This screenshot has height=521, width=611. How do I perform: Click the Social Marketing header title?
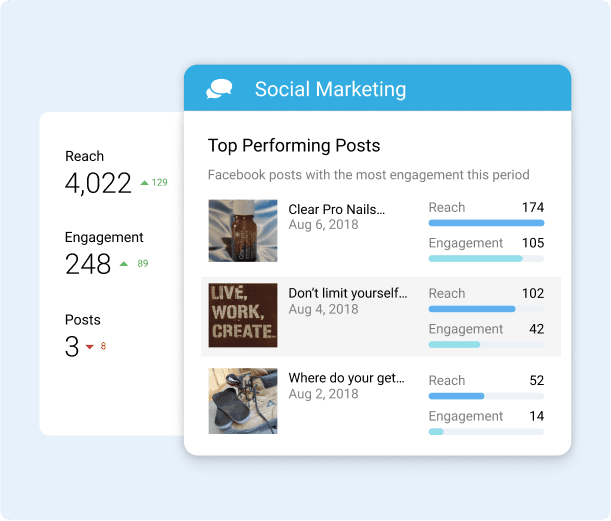(x=330, y=89)
